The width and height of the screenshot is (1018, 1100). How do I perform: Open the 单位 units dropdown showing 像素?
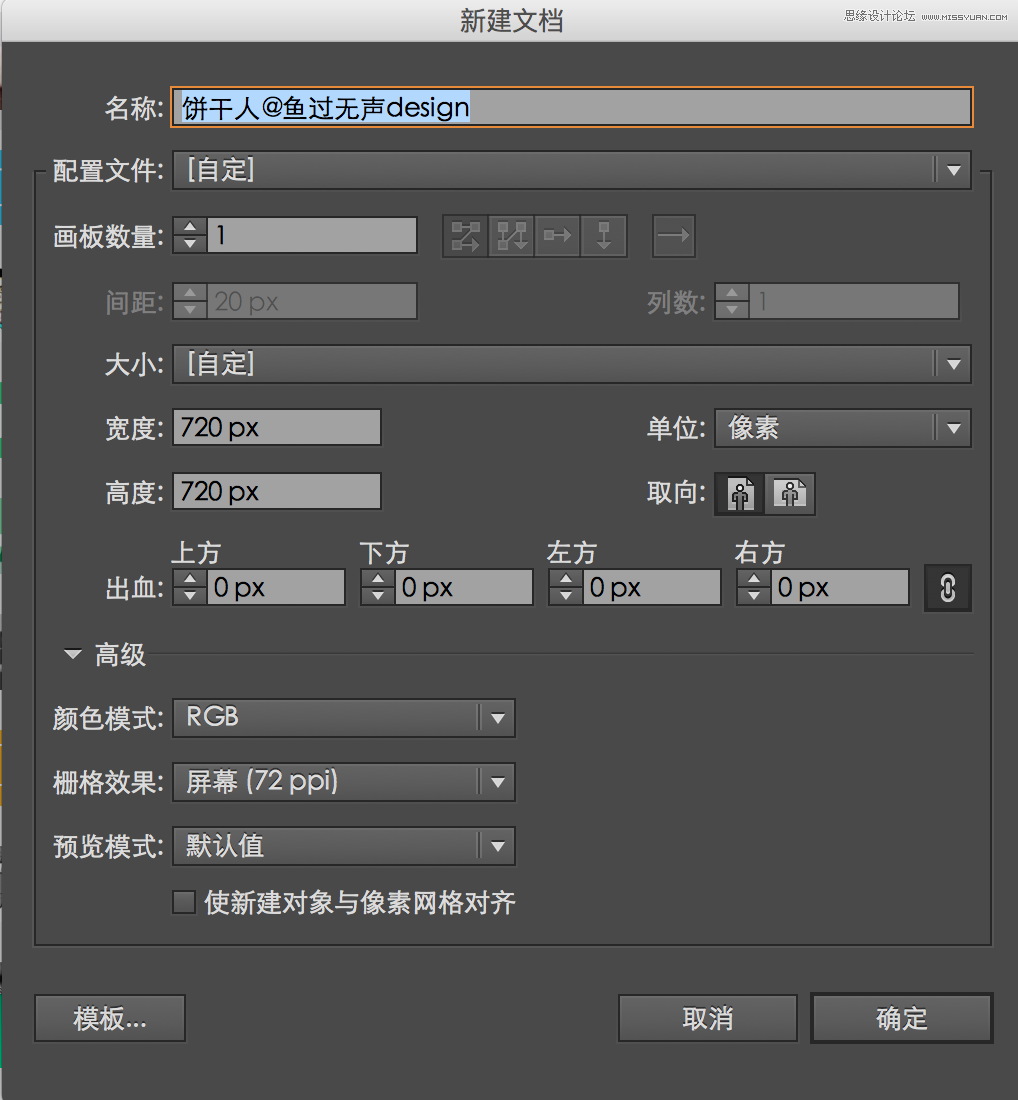[953, 428]
